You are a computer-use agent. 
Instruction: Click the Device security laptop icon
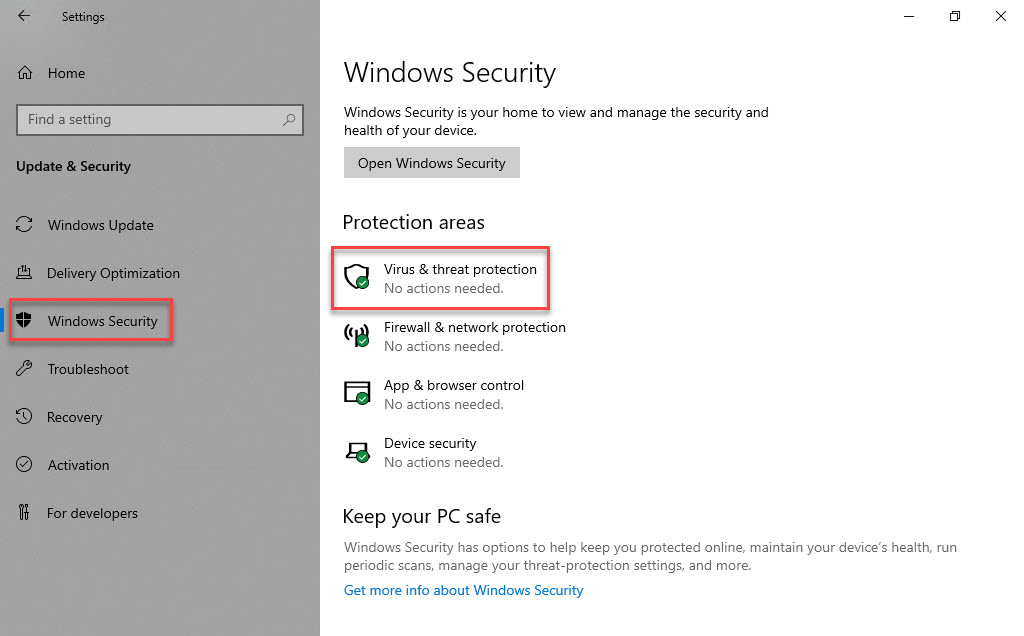click(x=357, y=451)
